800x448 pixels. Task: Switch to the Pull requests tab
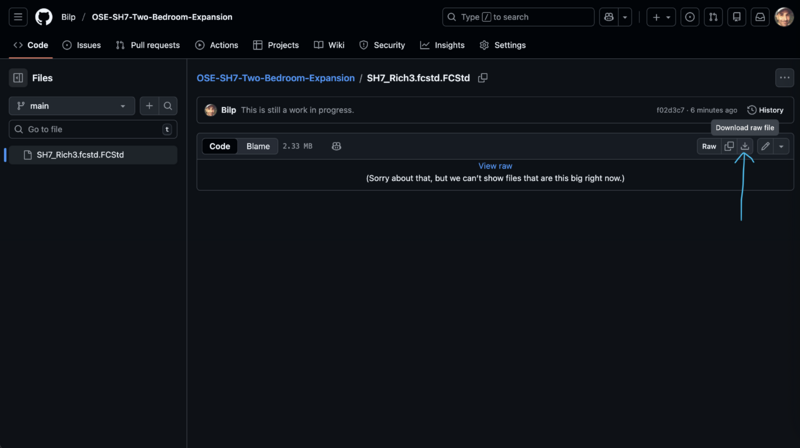(148, 45)
